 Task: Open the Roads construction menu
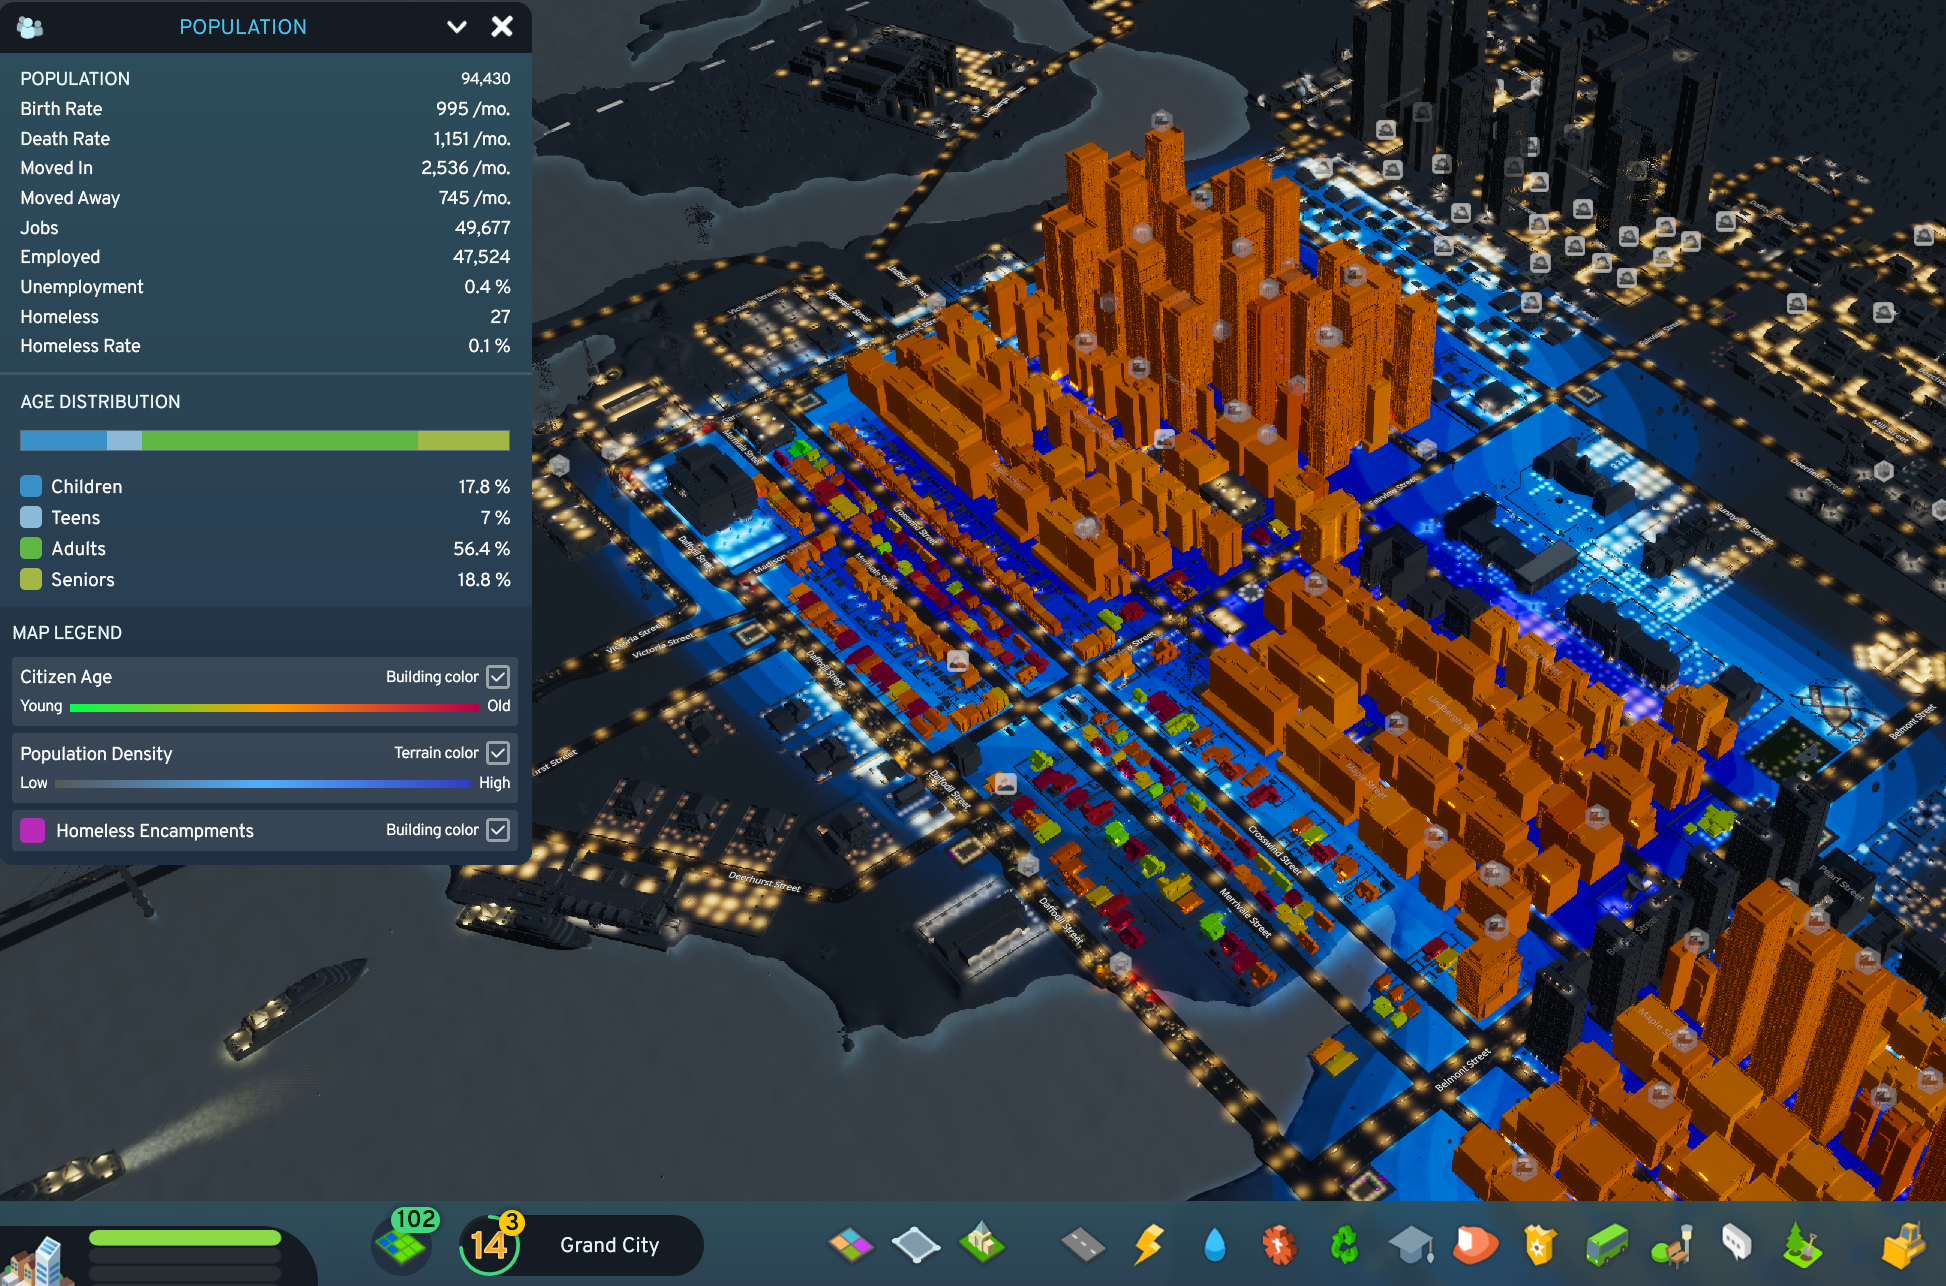[1081, 1245]
